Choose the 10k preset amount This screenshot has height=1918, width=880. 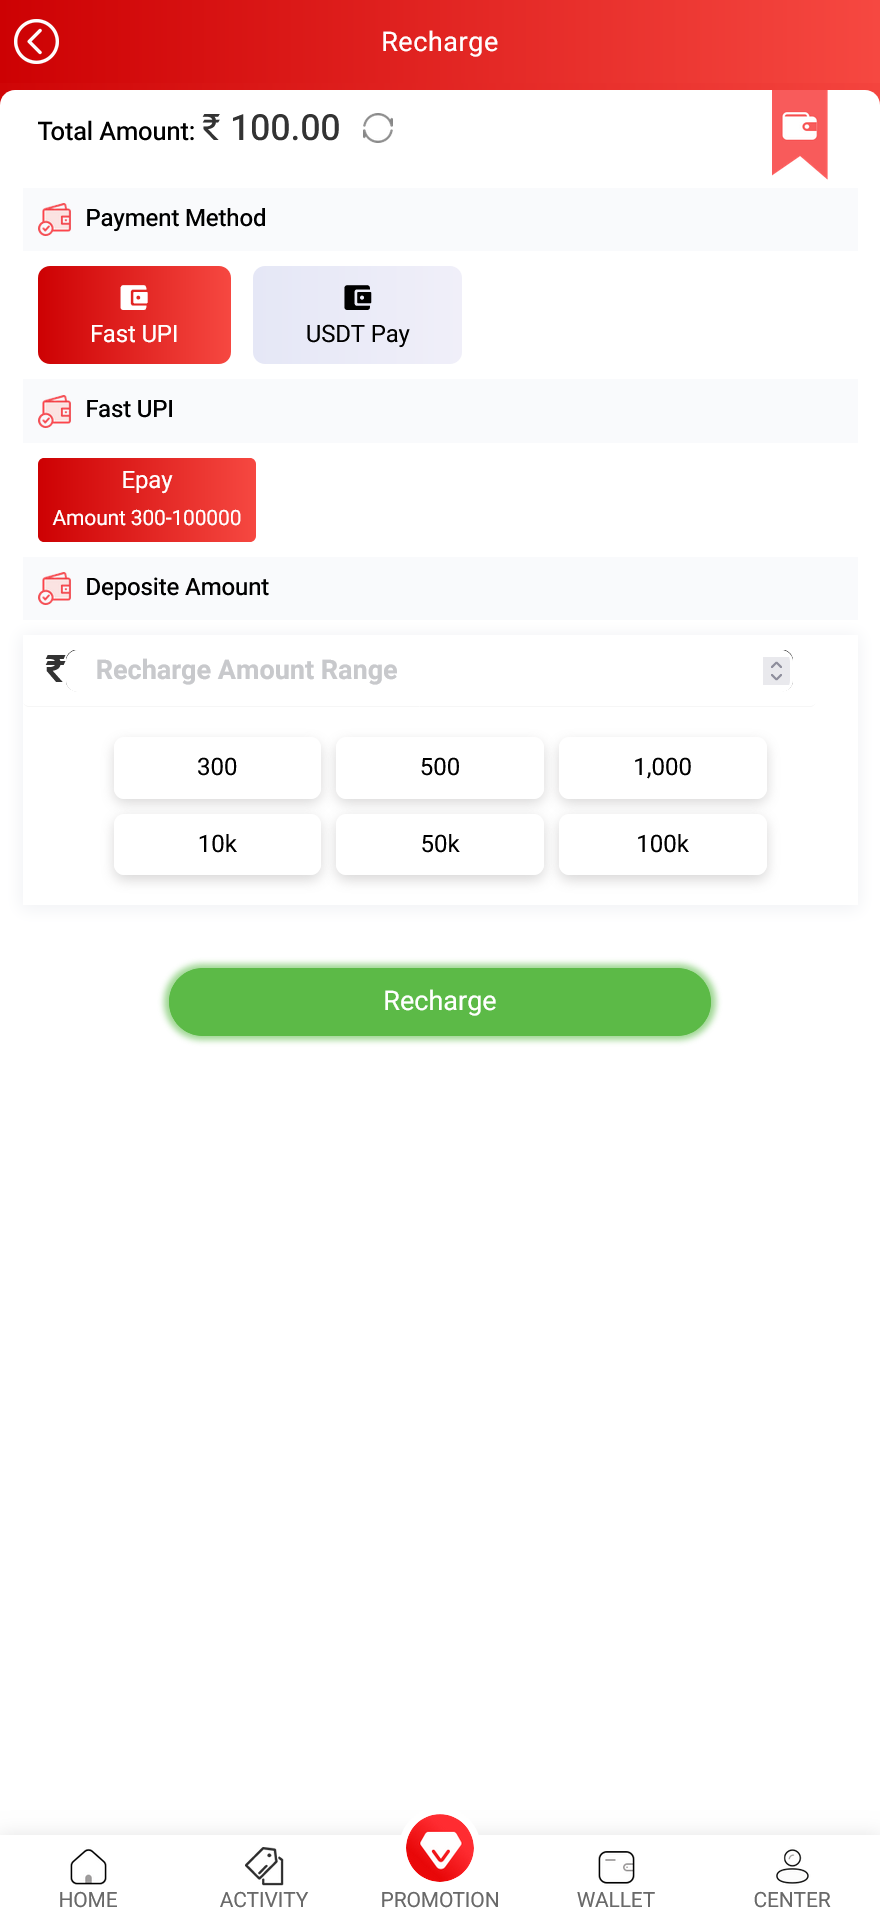pyautogui.click(x=217, y=844)
